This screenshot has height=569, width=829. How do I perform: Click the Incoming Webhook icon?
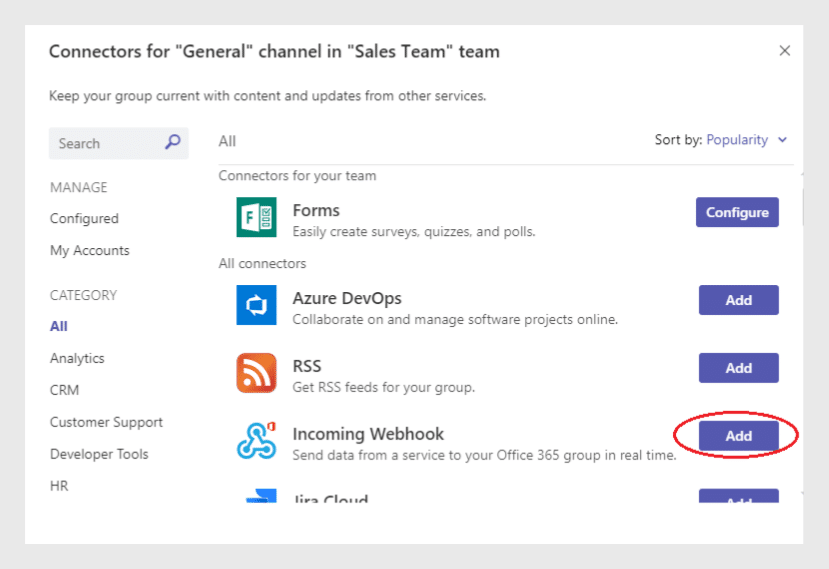point(256,440)
